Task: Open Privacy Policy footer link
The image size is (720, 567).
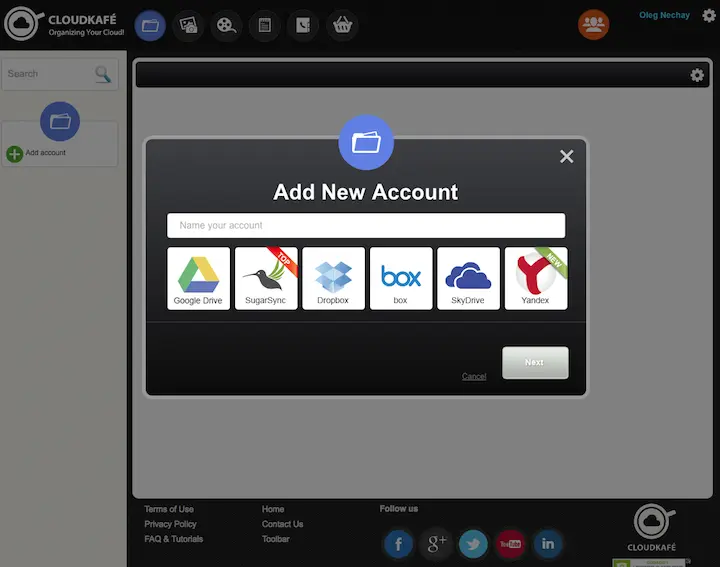Action: click(170, 524)
